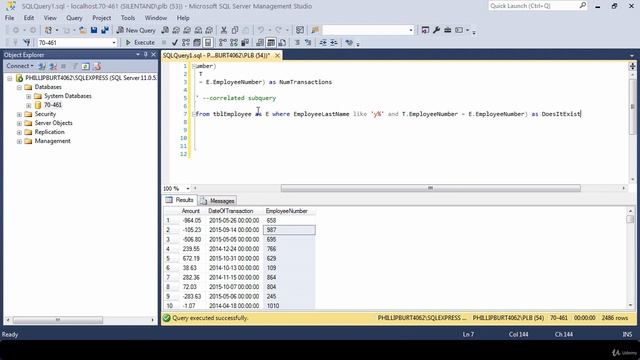Open the Tools menu
Viewport: 640px width, 360px height.
pyautogui.click(x=128, y=18)
